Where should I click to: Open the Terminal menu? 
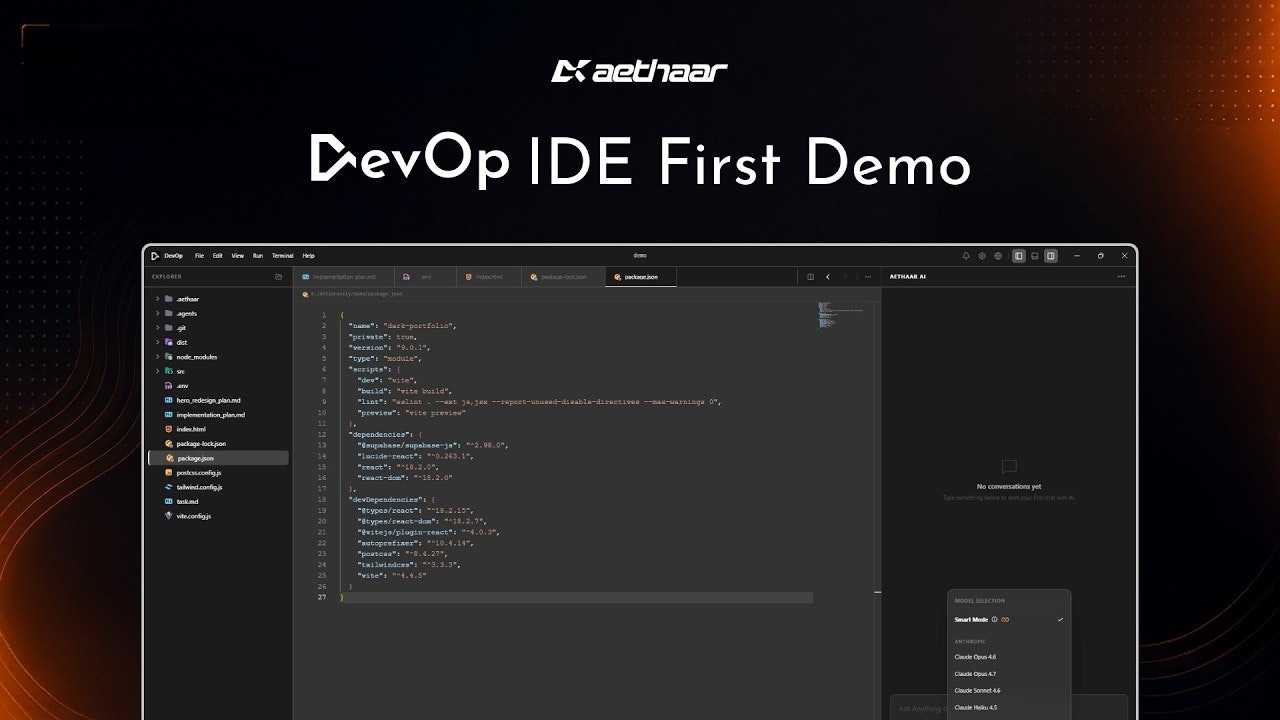click(x=283, y=256)
